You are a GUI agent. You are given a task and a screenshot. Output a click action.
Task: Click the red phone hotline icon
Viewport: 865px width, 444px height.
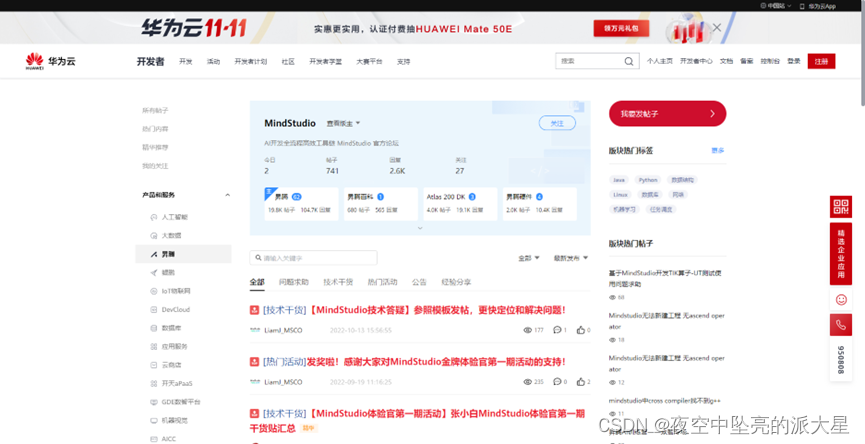[841, 325]
